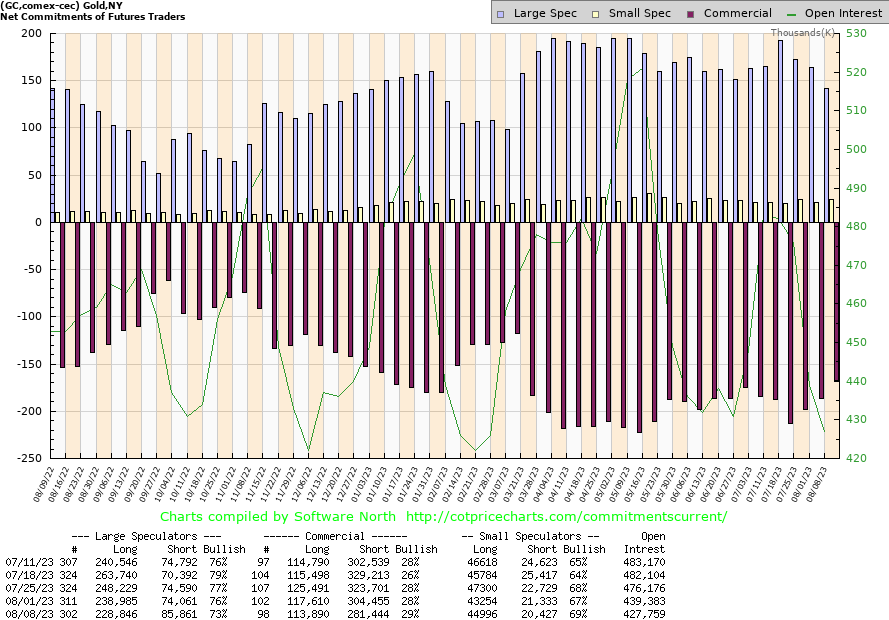Select the Open Interest legend label
The width and height of the screenshot is (889, 620).
coord(842,14)
